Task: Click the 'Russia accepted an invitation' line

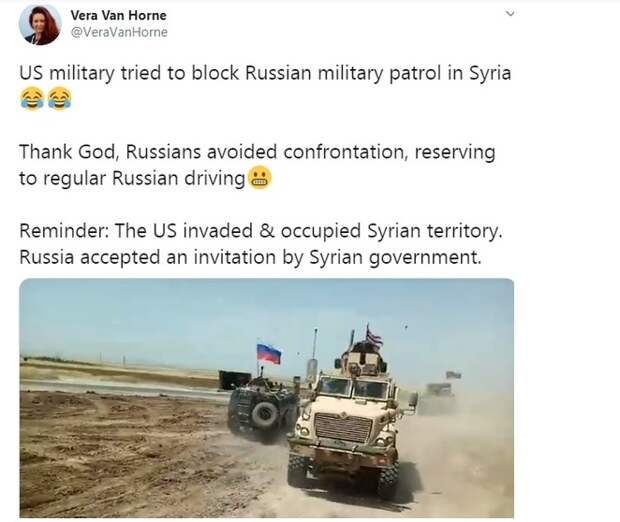Action: tap(147, 257)
